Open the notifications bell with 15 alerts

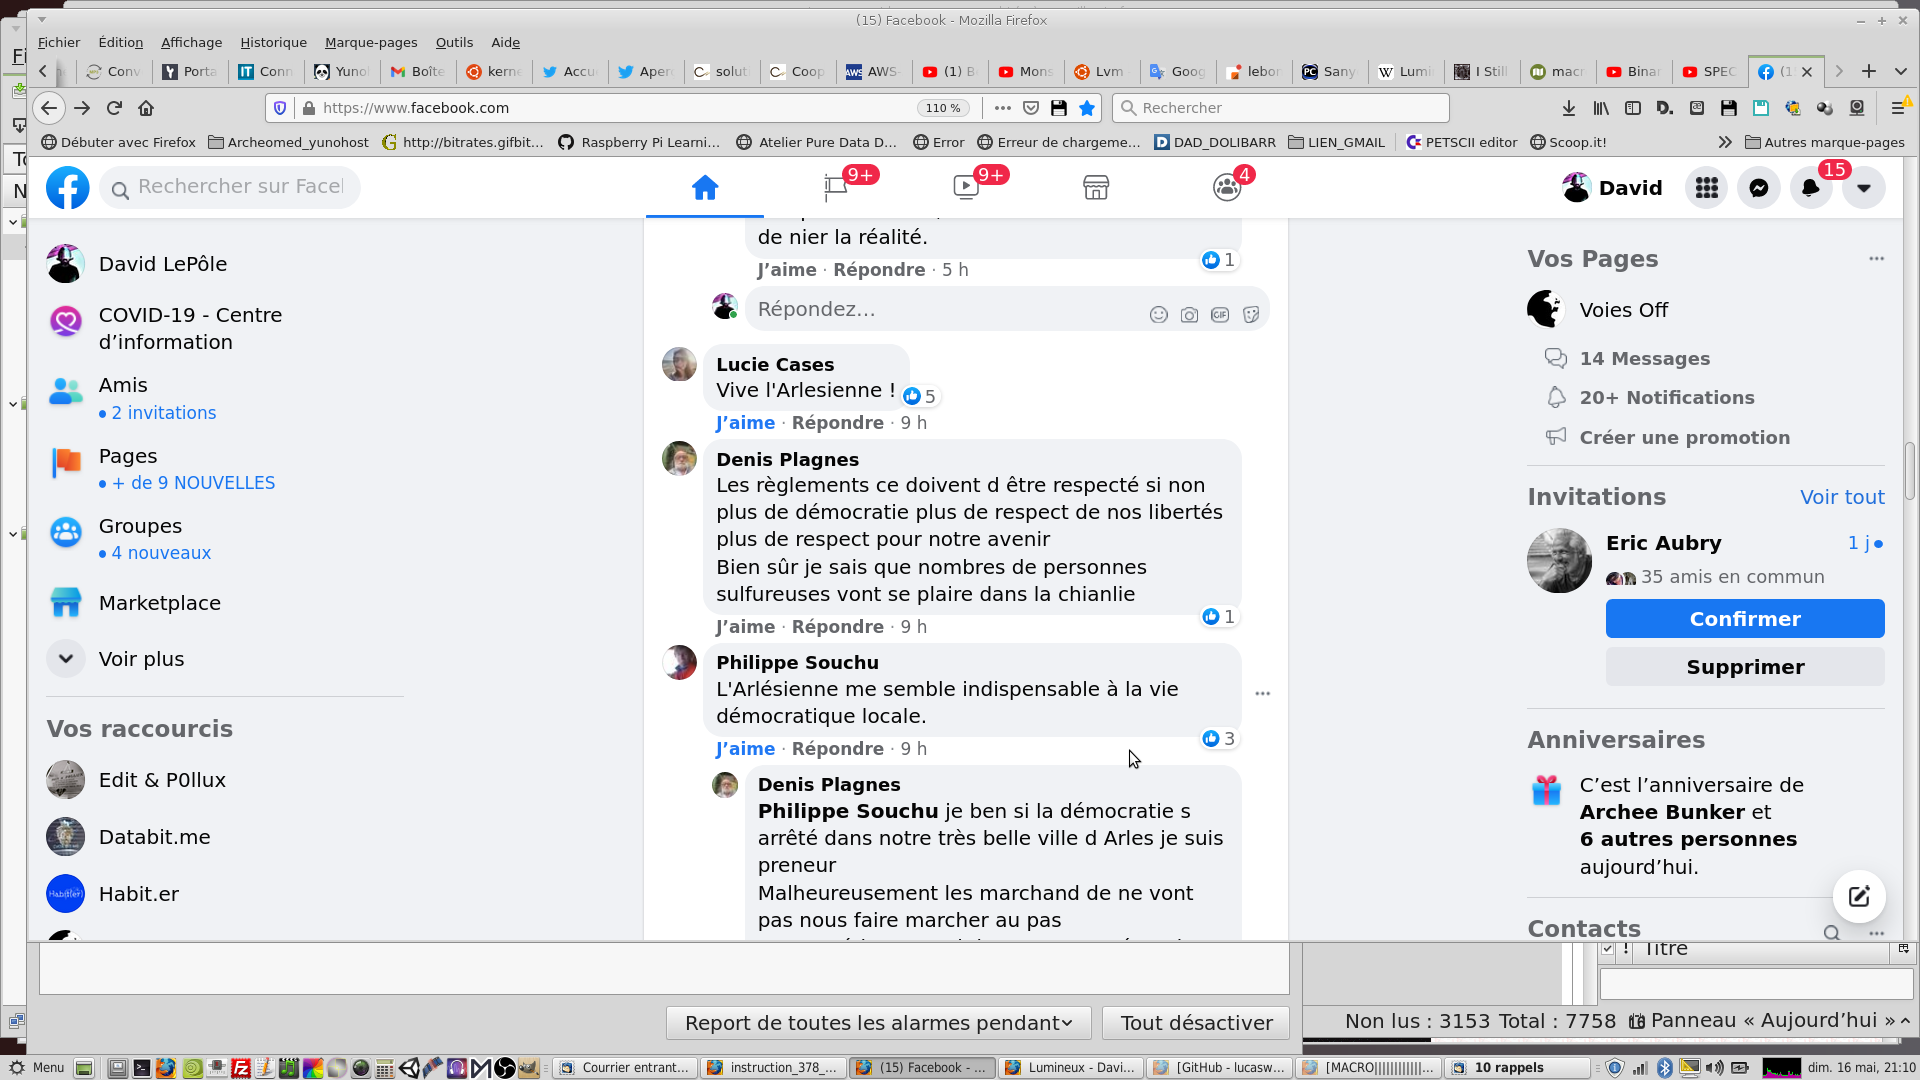tap(1810, 188)
